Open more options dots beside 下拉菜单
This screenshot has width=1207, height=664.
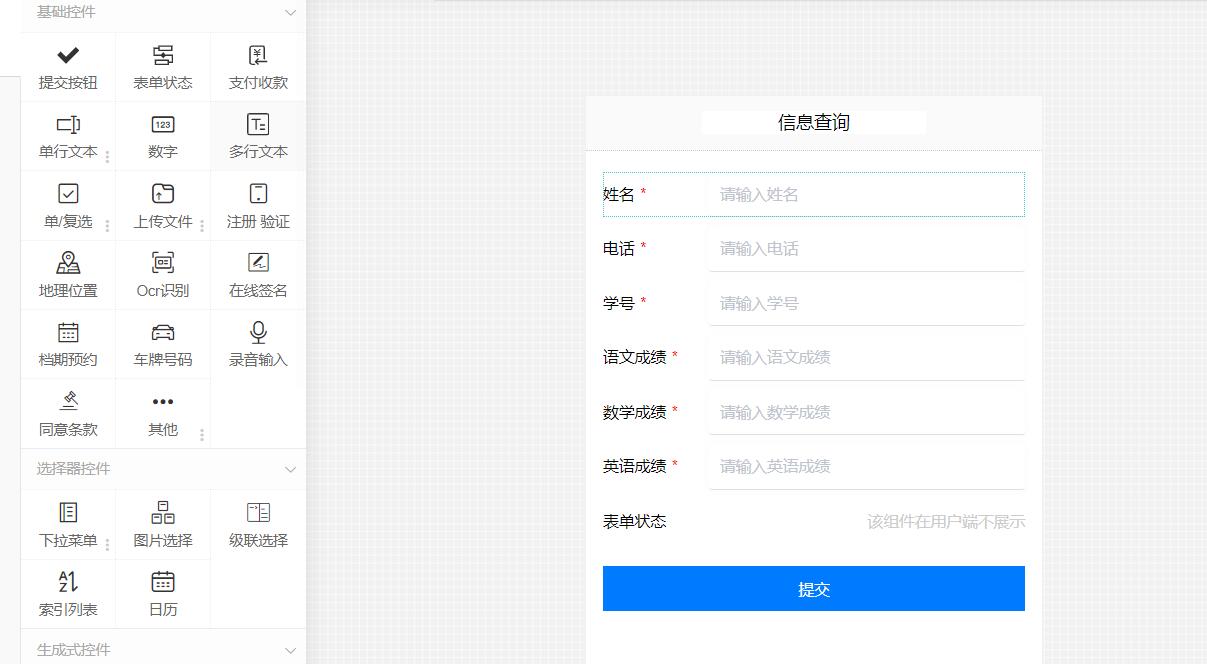(107, 545)
